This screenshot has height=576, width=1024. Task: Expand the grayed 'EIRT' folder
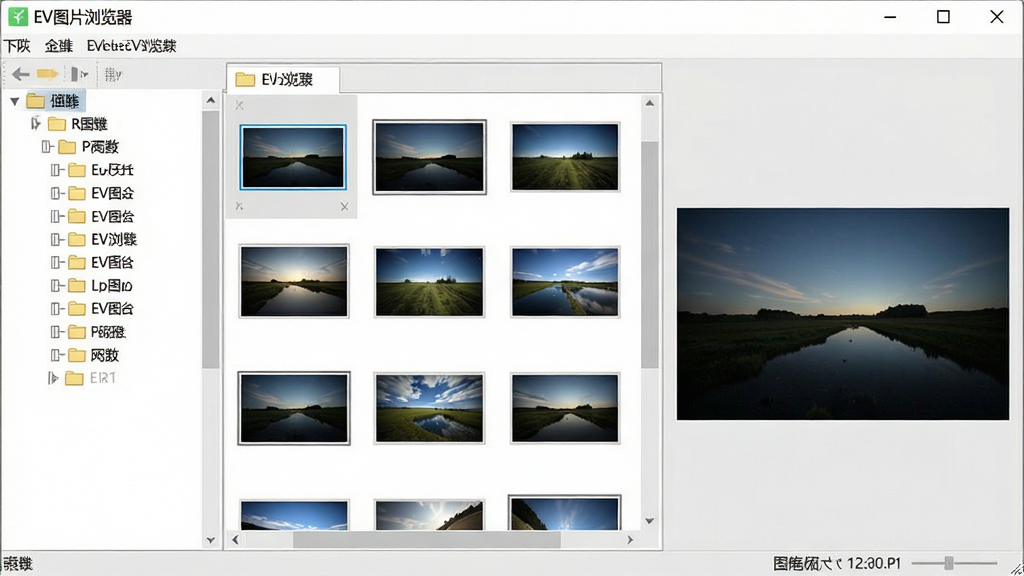[x=53, y=378]
